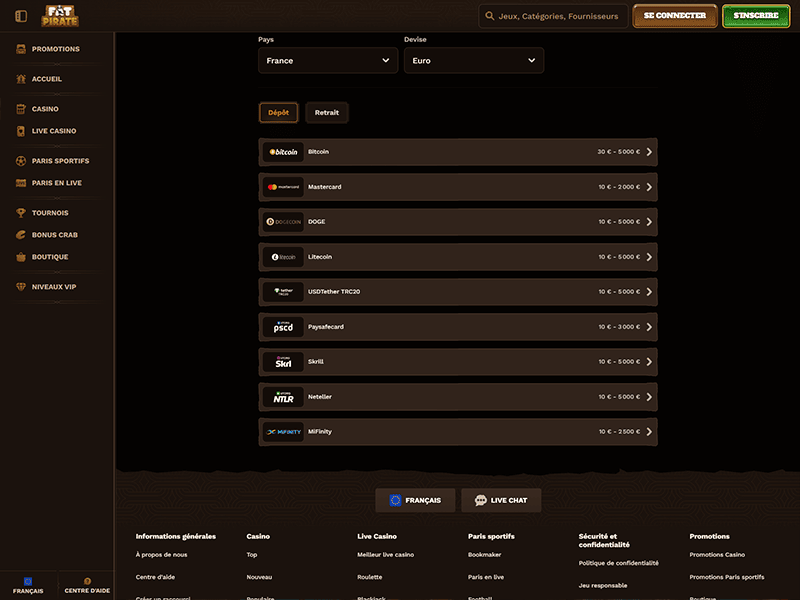Open the Centre d'aide sidebar button
Viewport: 800px width, 600px height.
click(87, 585)
